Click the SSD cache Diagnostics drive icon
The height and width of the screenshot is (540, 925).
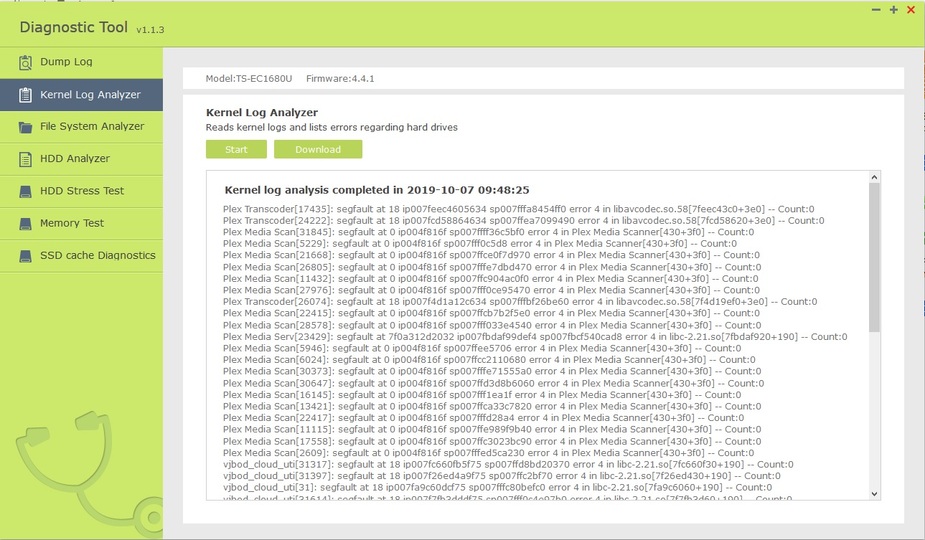click(x=25, y=256)
